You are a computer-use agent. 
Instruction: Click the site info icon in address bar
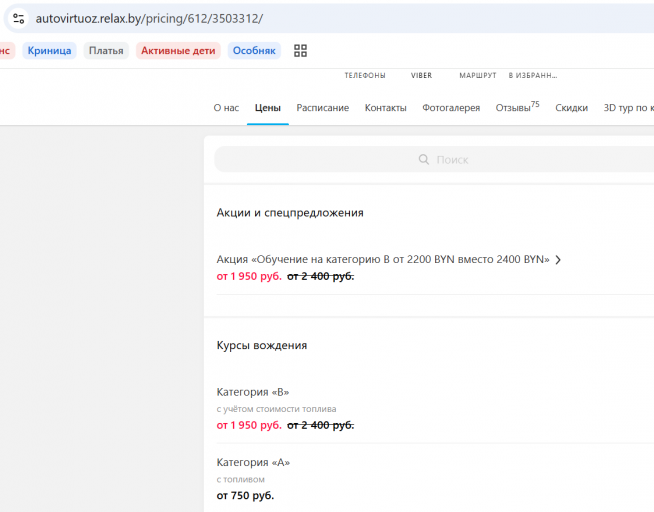(x=18, y=18)
